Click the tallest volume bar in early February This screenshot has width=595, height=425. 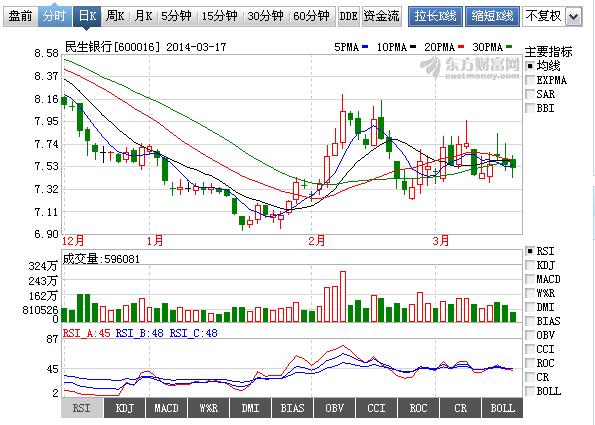[343, 297]
